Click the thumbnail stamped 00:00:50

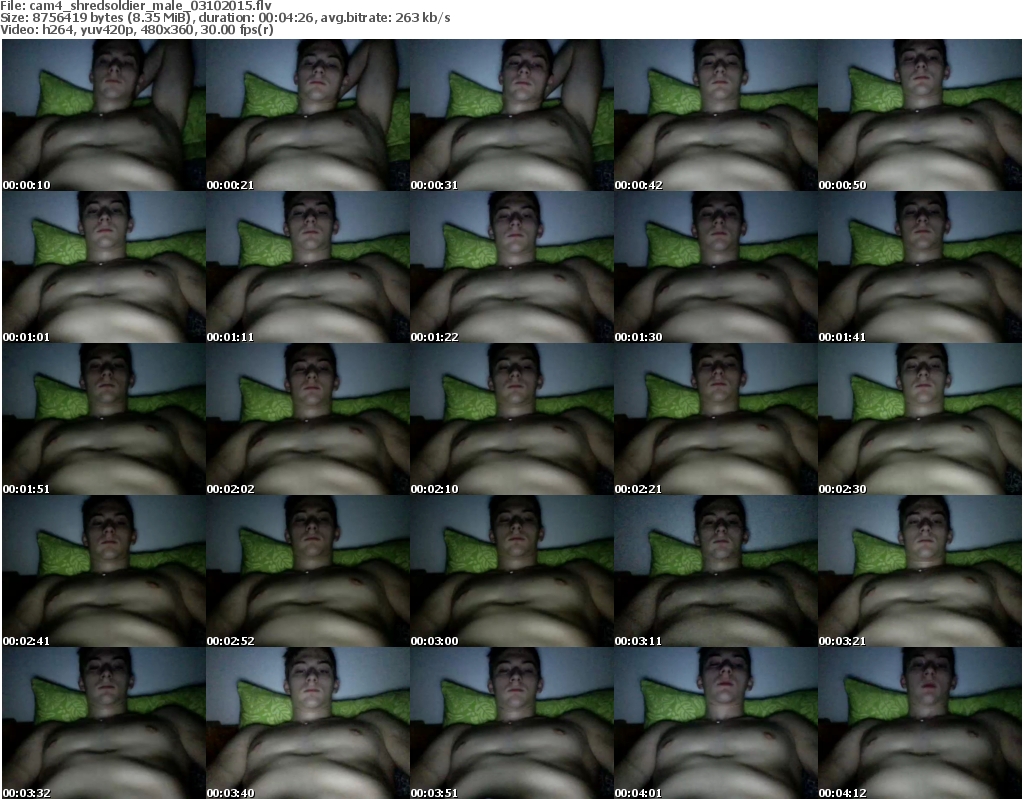point(920,115)
